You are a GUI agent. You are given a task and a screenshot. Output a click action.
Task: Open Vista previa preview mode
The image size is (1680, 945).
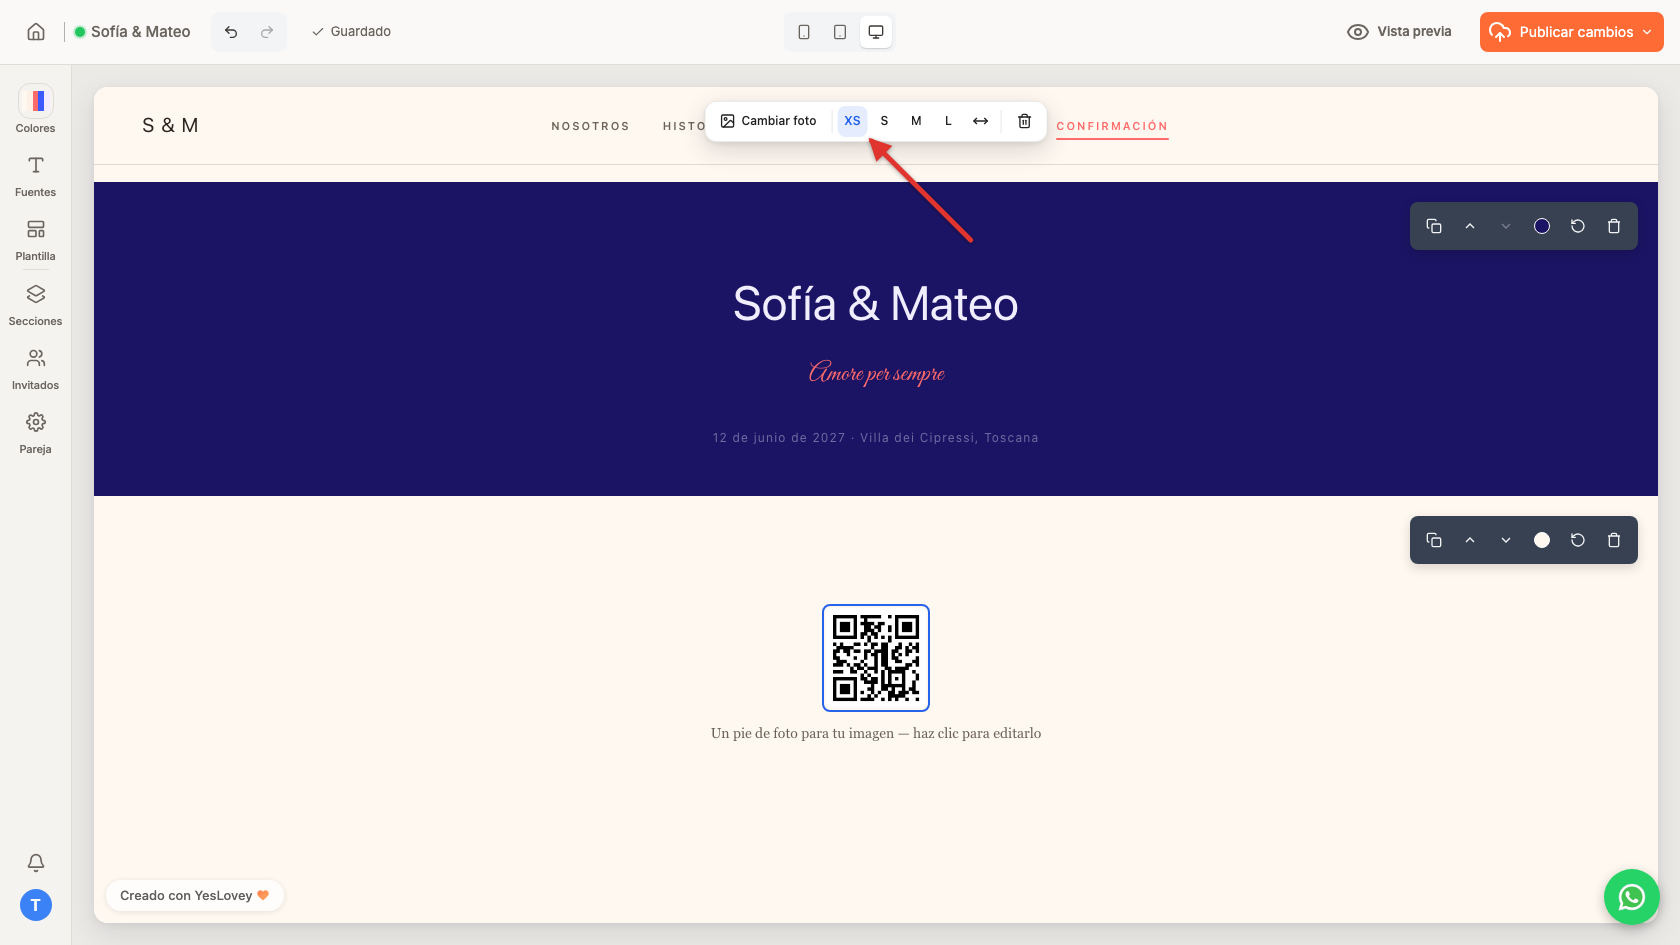[1399, 32]
